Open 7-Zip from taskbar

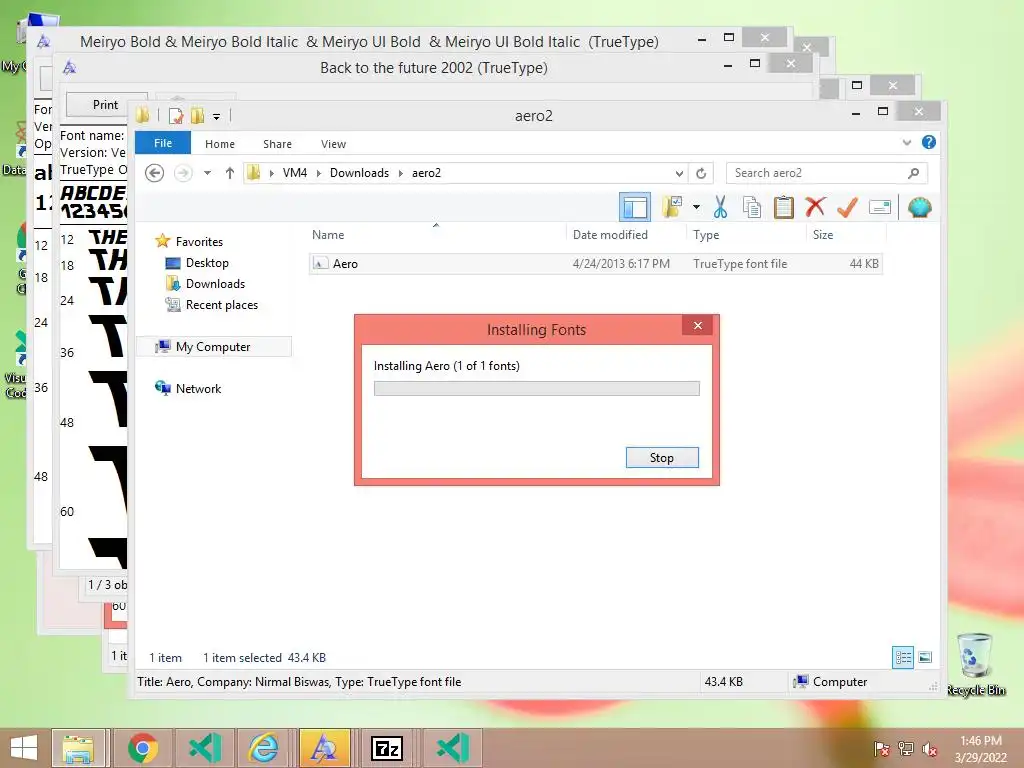coord(387,748)
